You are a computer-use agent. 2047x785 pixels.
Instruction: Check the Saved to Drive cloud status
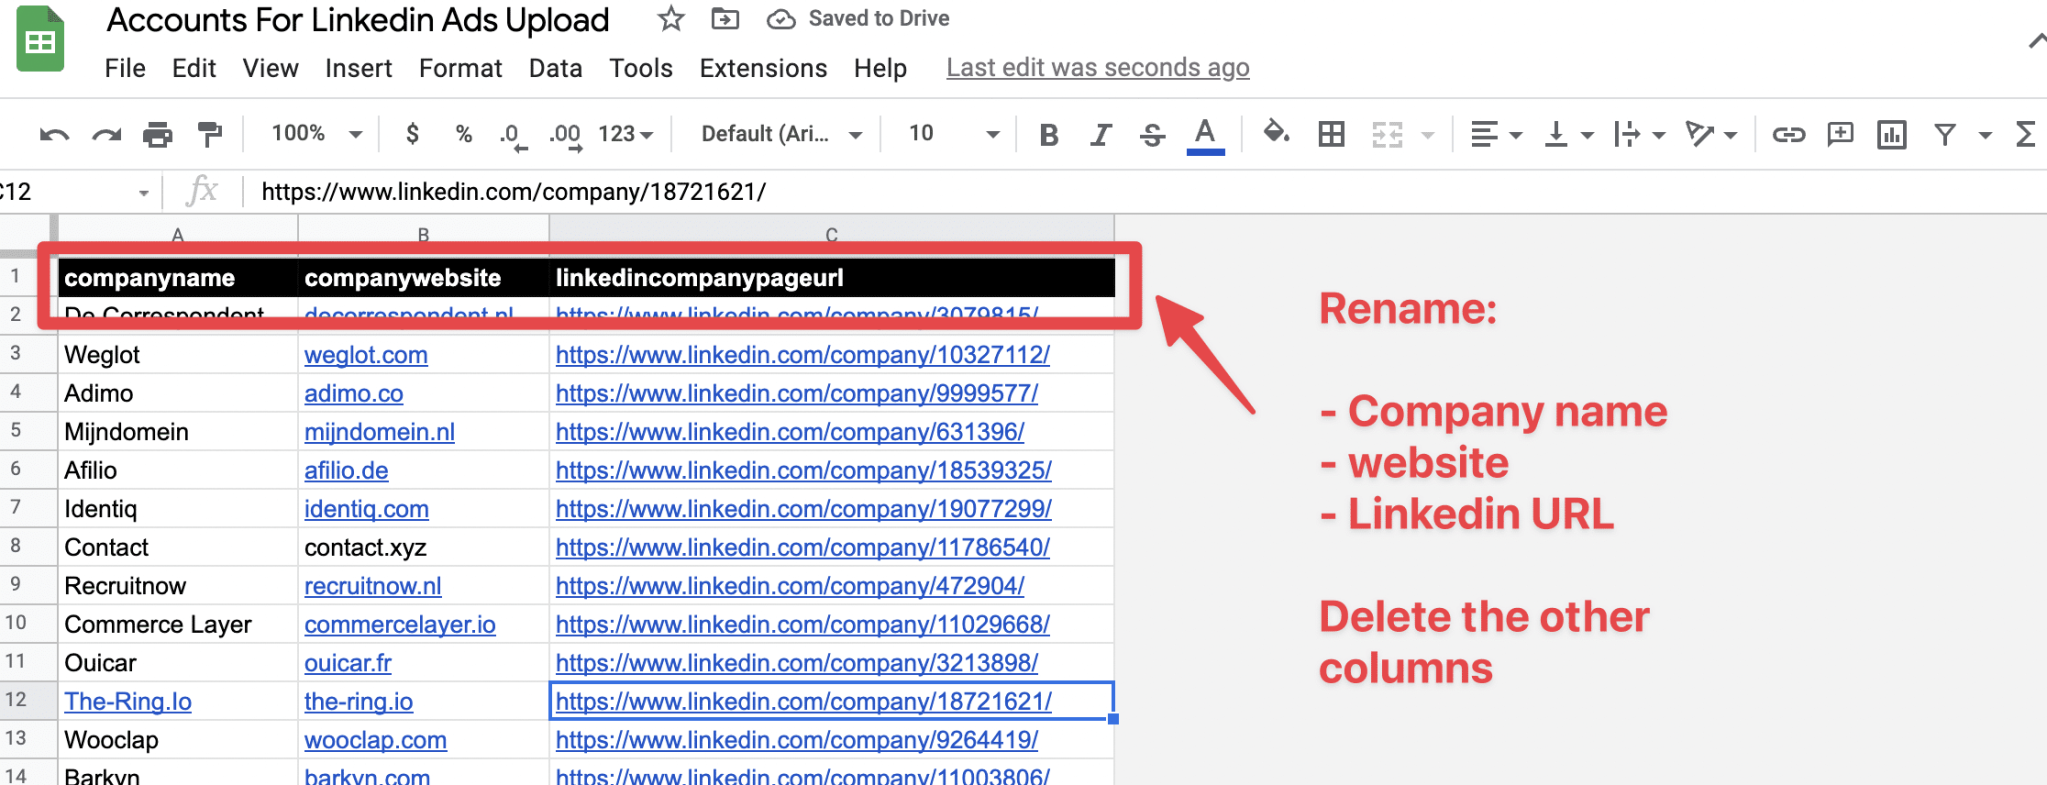[x=859, y=19]
